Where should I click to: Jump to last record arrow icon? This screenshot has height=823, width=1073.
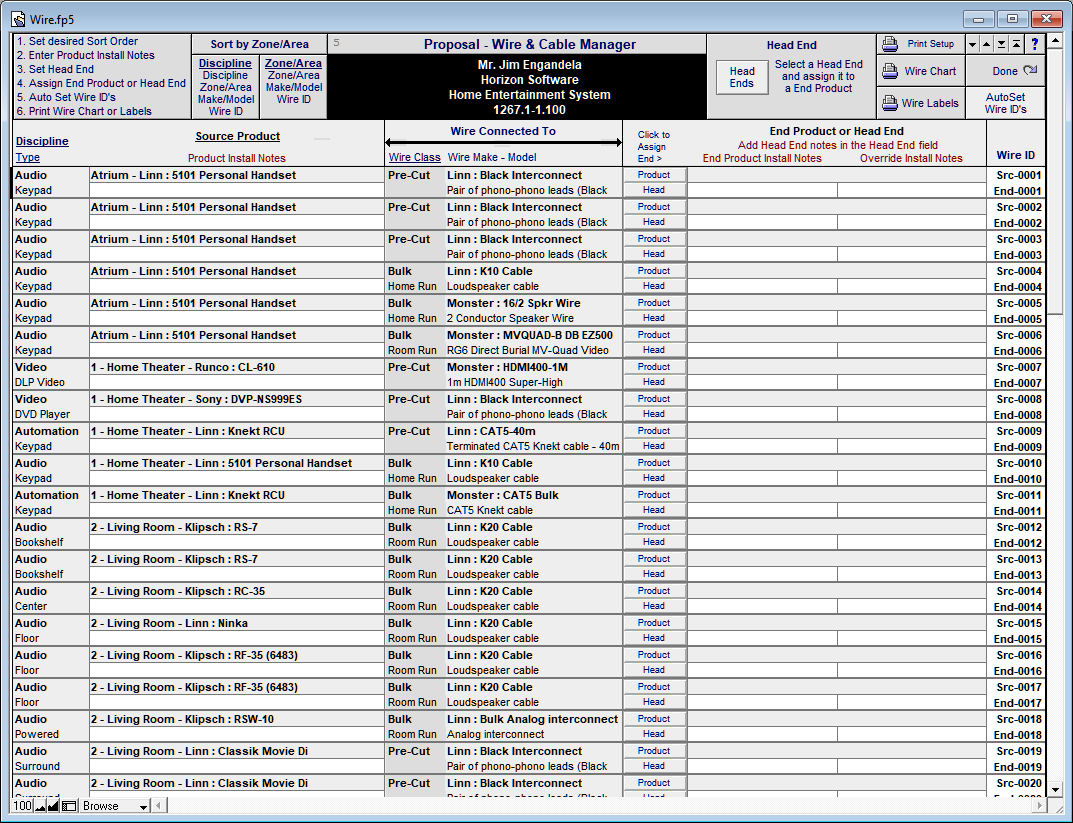[1001, 44]
